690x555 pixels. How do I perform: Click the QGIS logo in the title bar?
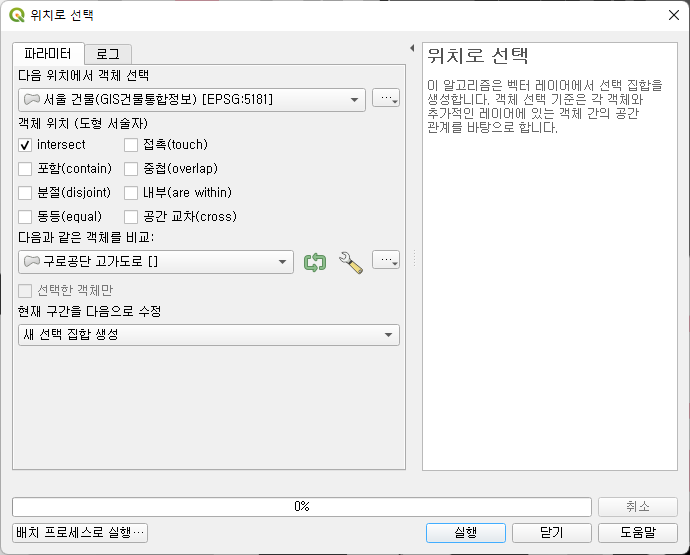[17, 15]
